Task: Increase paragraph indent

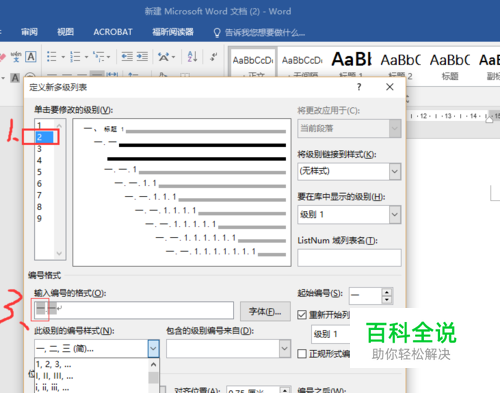Action: 142,57
